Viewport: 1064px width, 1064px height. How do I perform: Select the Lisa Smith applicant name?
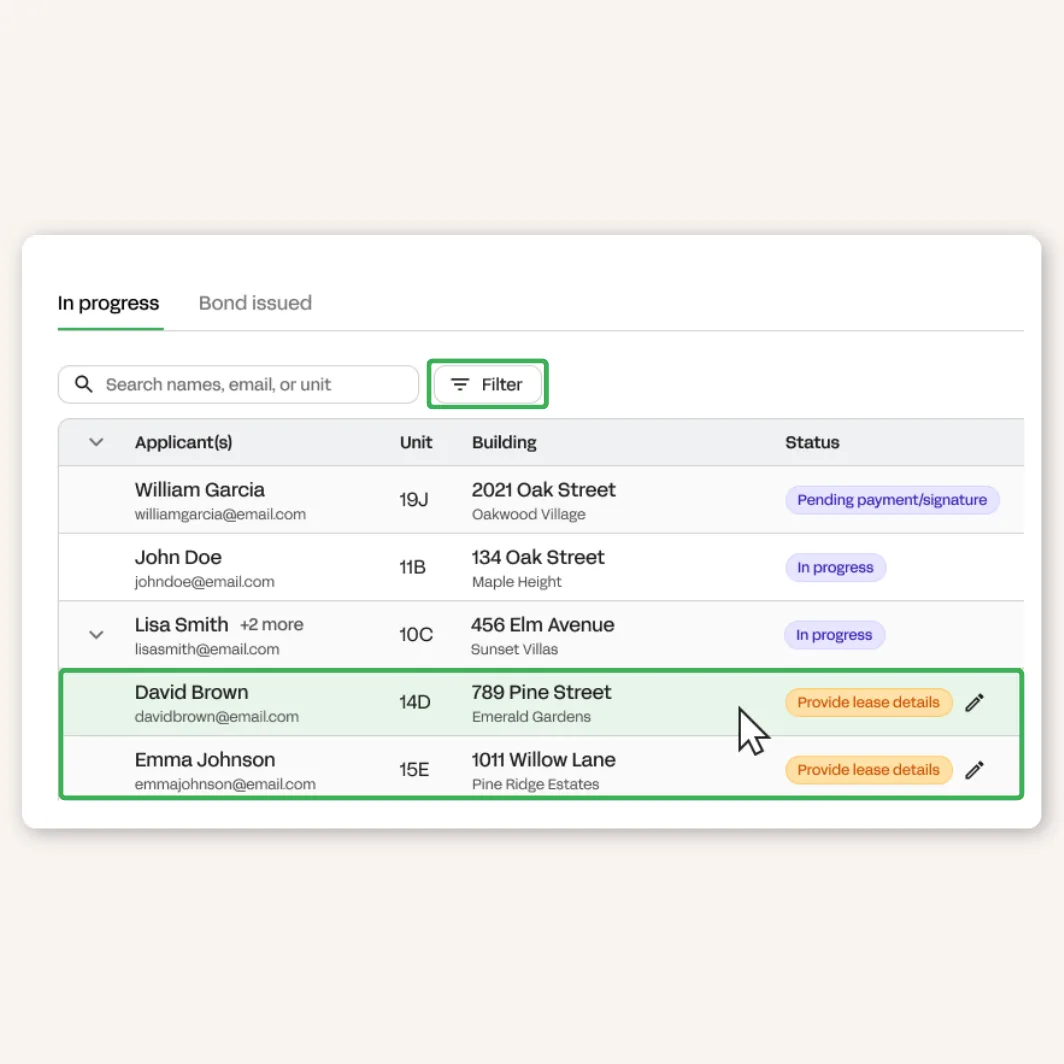point(181,624)
